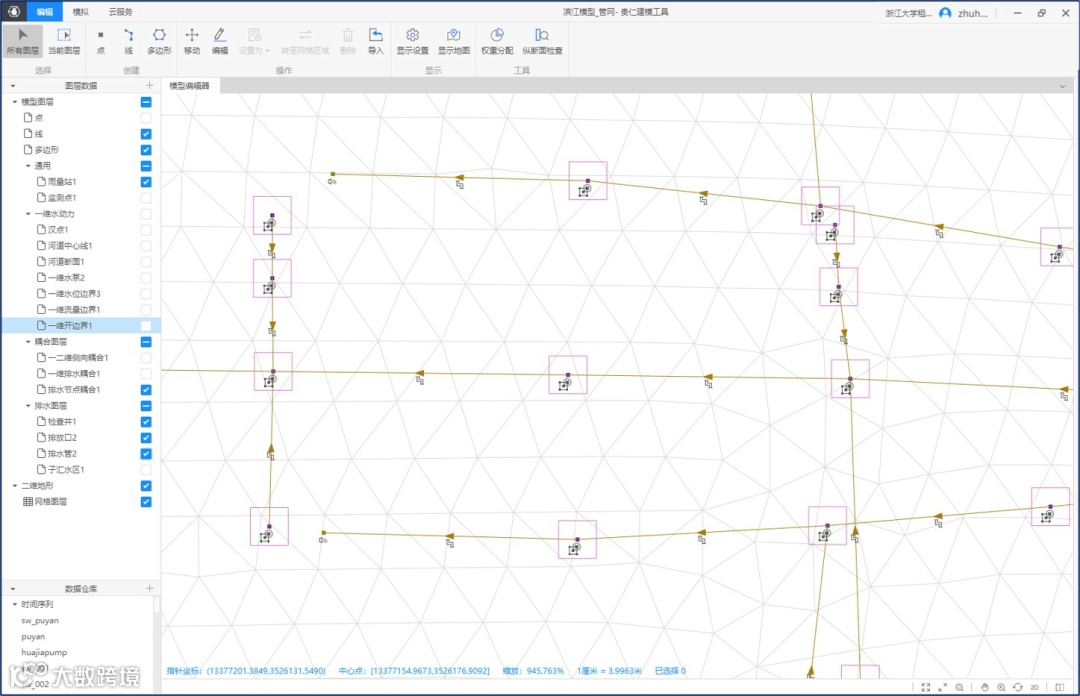The image size is (1080, 696).
Task: Uncheck the 网格图层 checkbox
Action: pyautogui.click(x=146, y=502)
